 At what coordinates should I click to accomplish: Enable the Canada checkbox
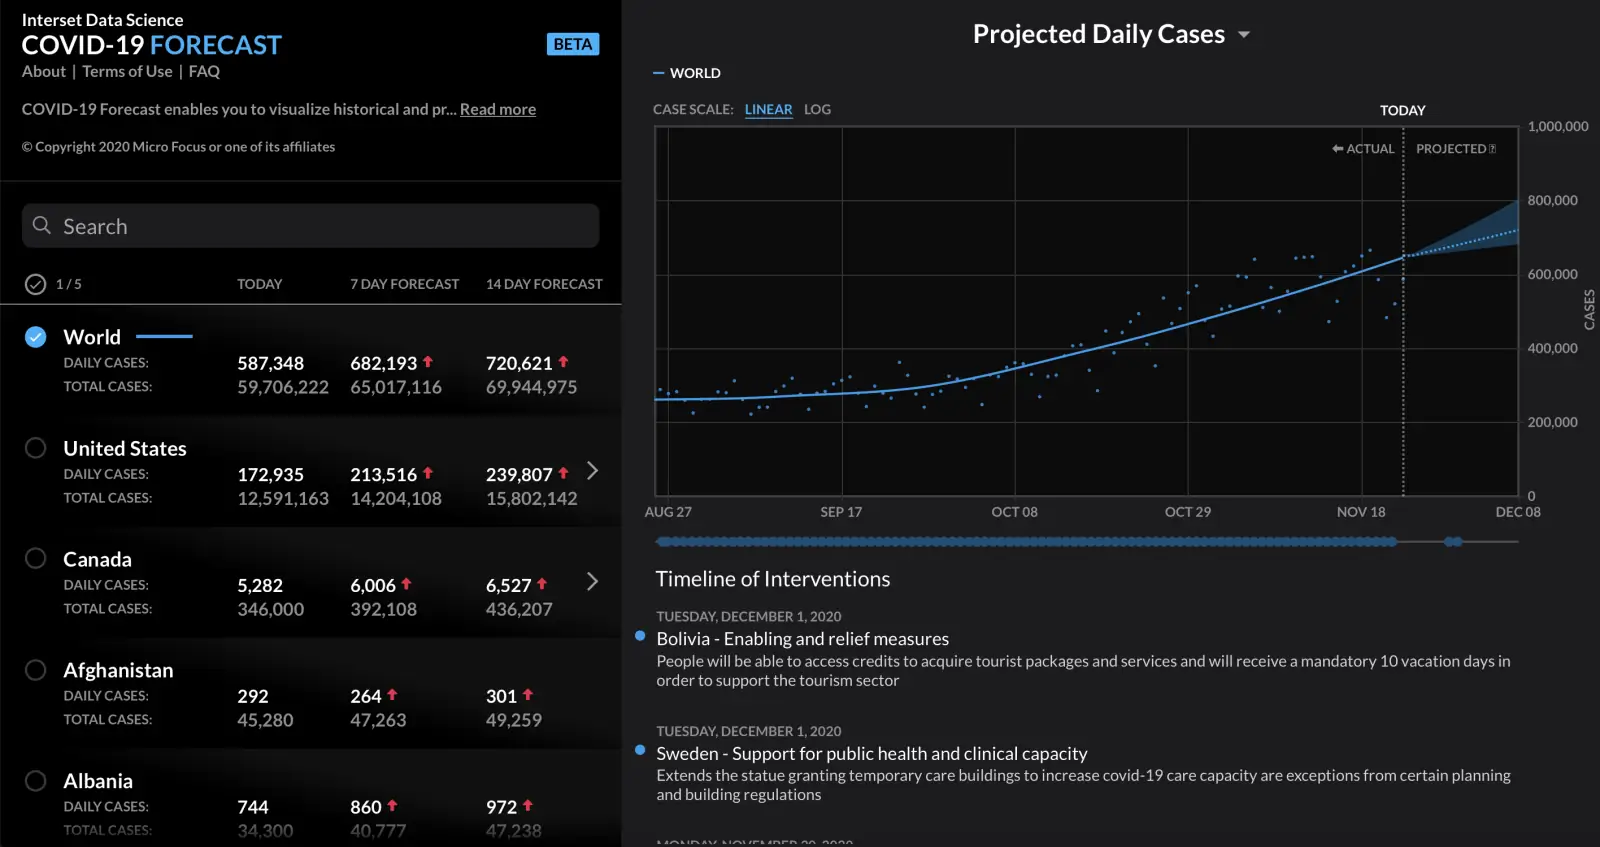tap(35, 559)
